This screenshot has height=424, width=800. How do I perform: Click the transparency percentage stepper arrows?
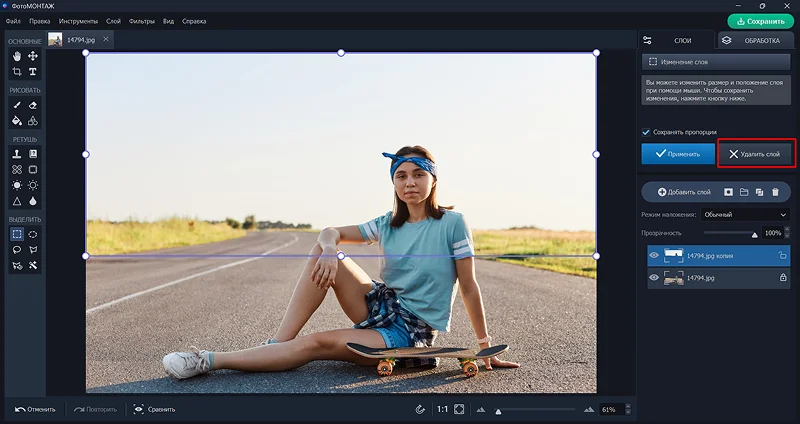787,233
